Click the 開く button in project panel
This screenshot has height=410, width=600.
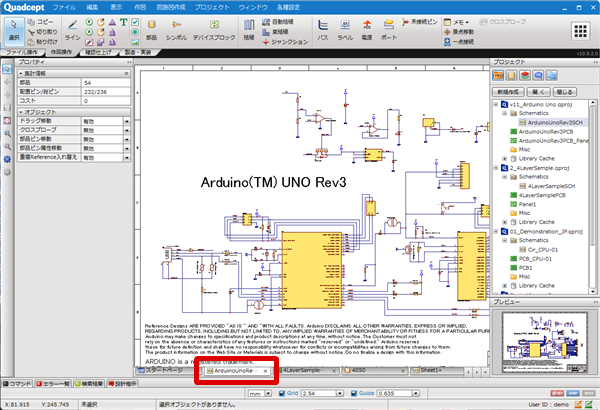[538, 92]
